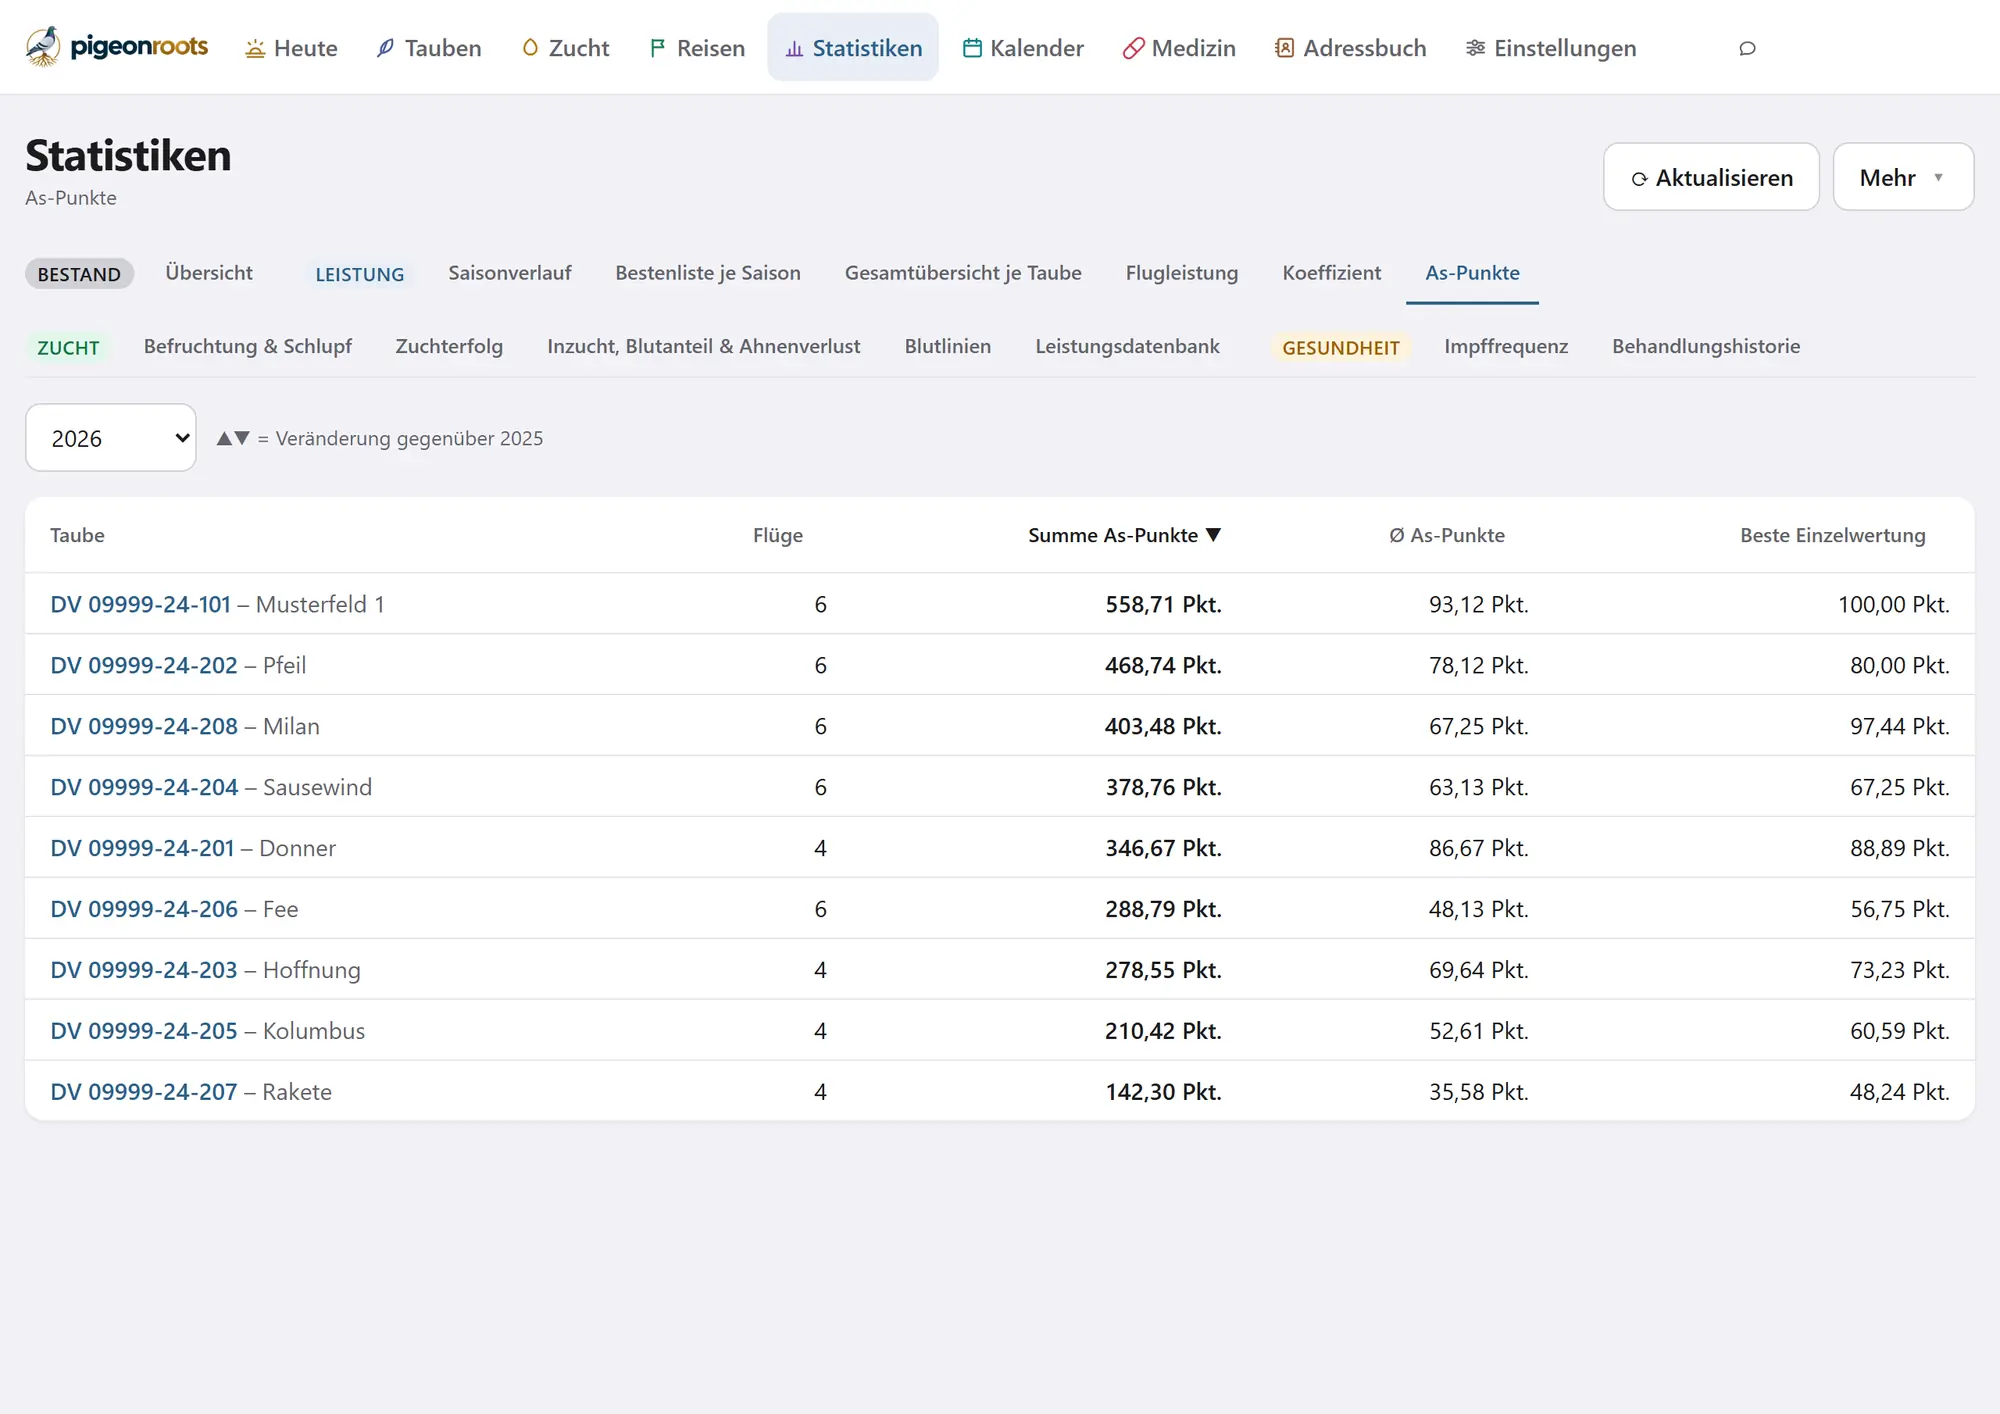Viewport: 2000px width, 1414px height.
Task: Click the pigeonroots pigeon logo
Action: [x=43, y=47]
